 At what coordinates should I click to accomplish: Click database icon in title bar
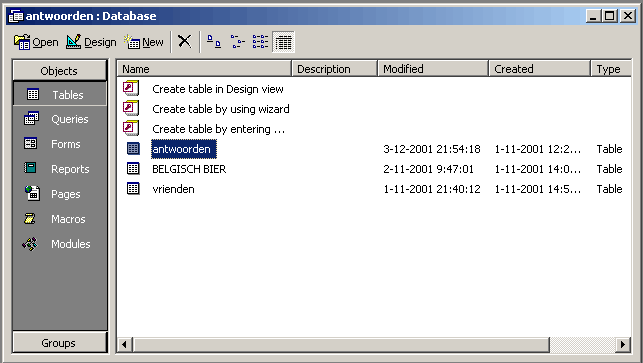[16, 16]
